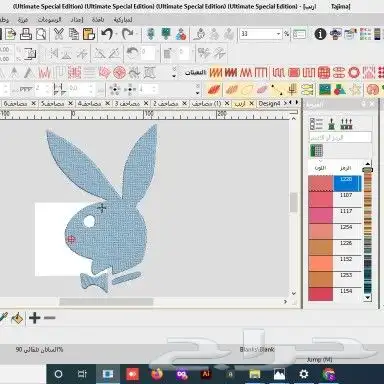Image resolution: width=384 pixels, height=384 pixels.
Task: Click the black info circle icon
Action: pyautogui.click(x=320, y=34)
